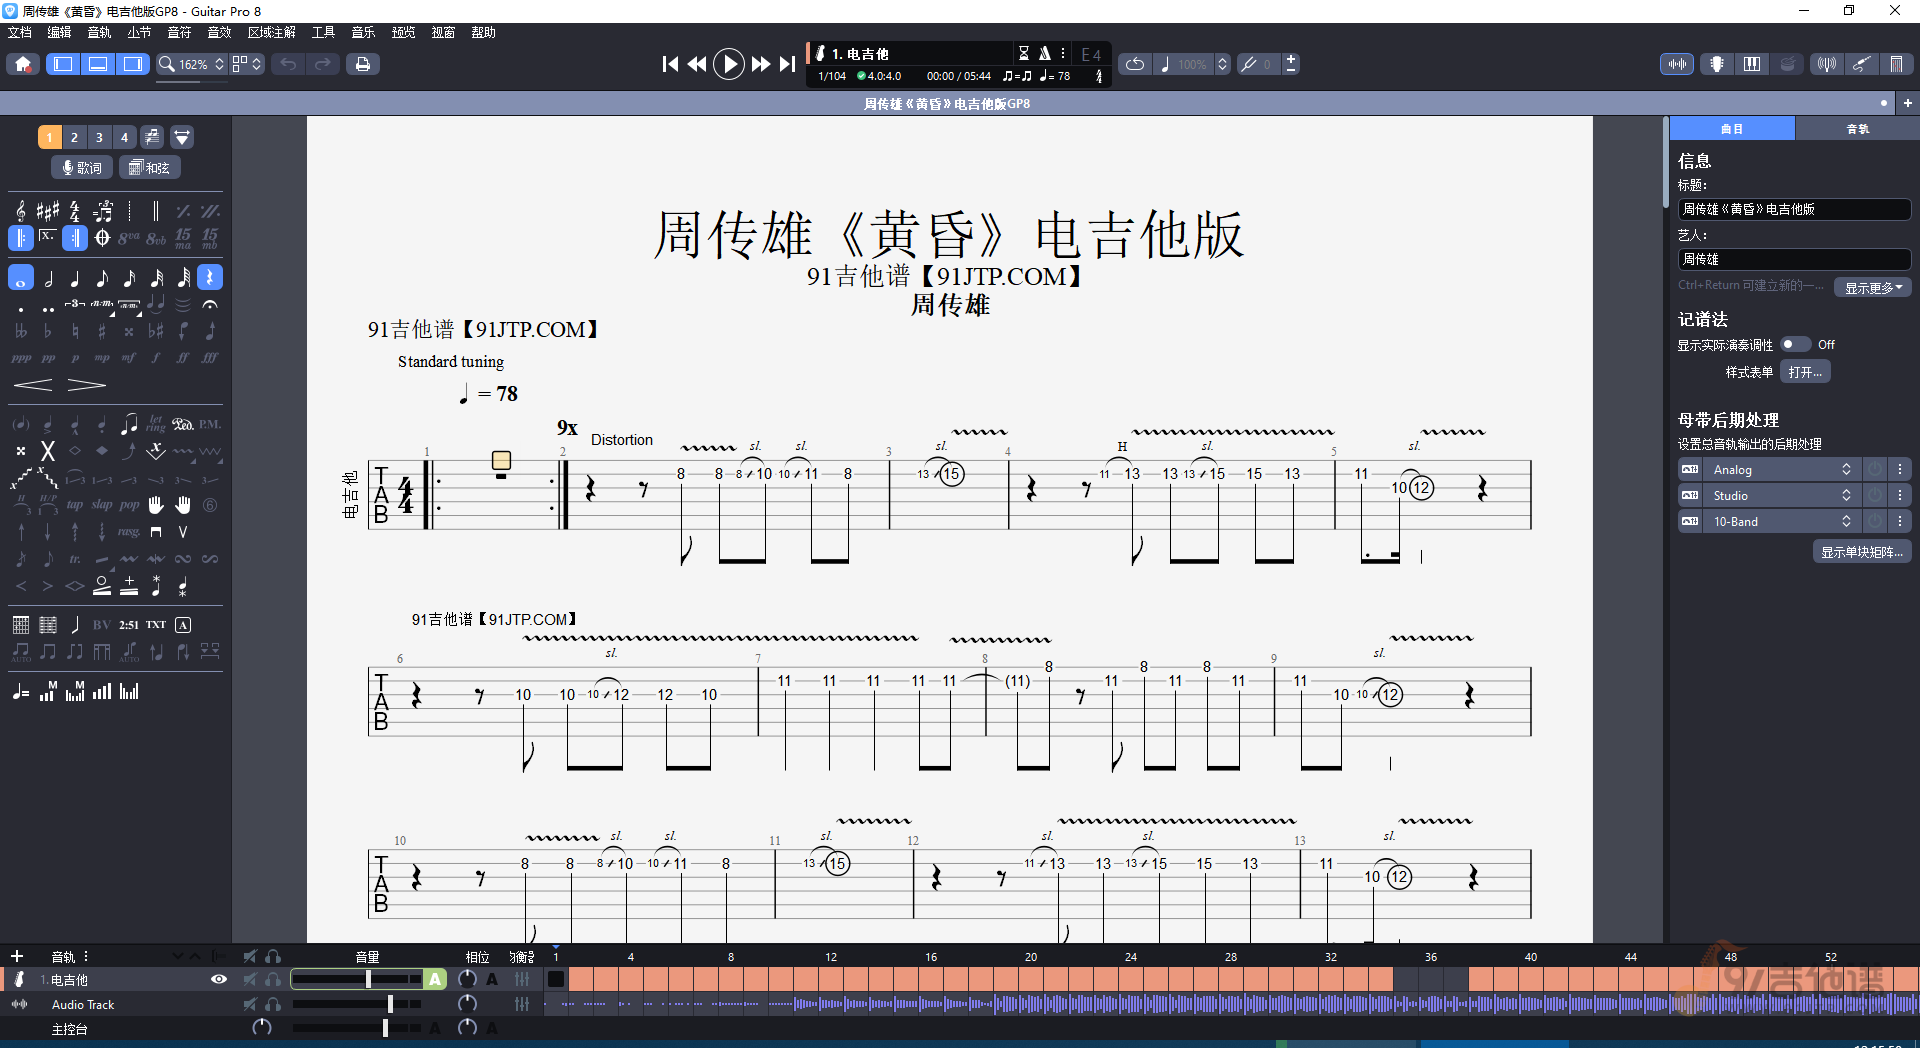1920x1048 pixels.
Task: Click the home icon in toolbar
Action: click(x=23, y=64)
